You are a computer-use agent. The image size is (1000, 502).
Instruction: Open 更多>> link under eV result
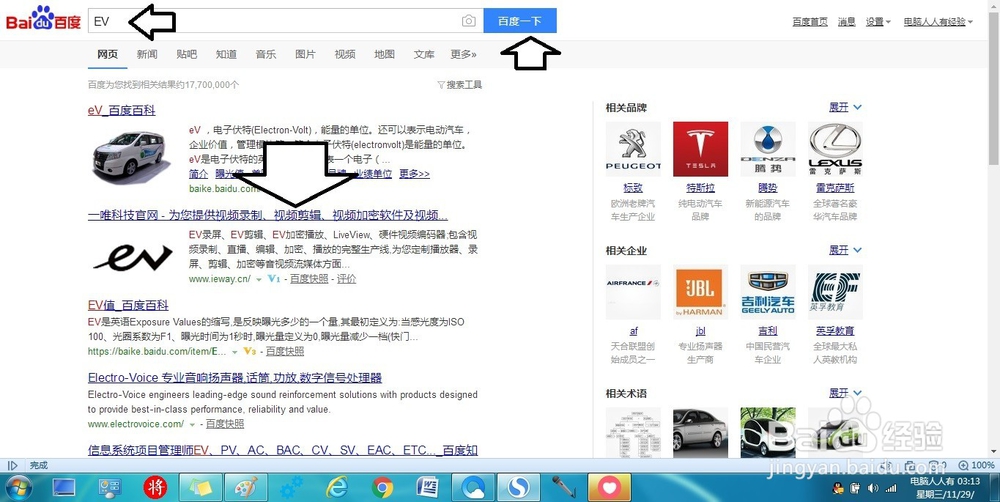[x=415, y=173]
